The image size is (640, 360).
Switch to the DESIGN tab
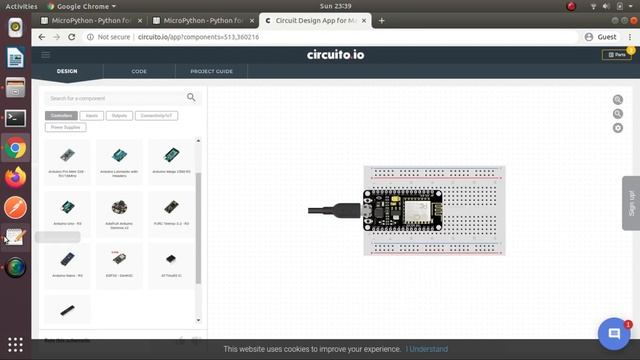(67, 71)
